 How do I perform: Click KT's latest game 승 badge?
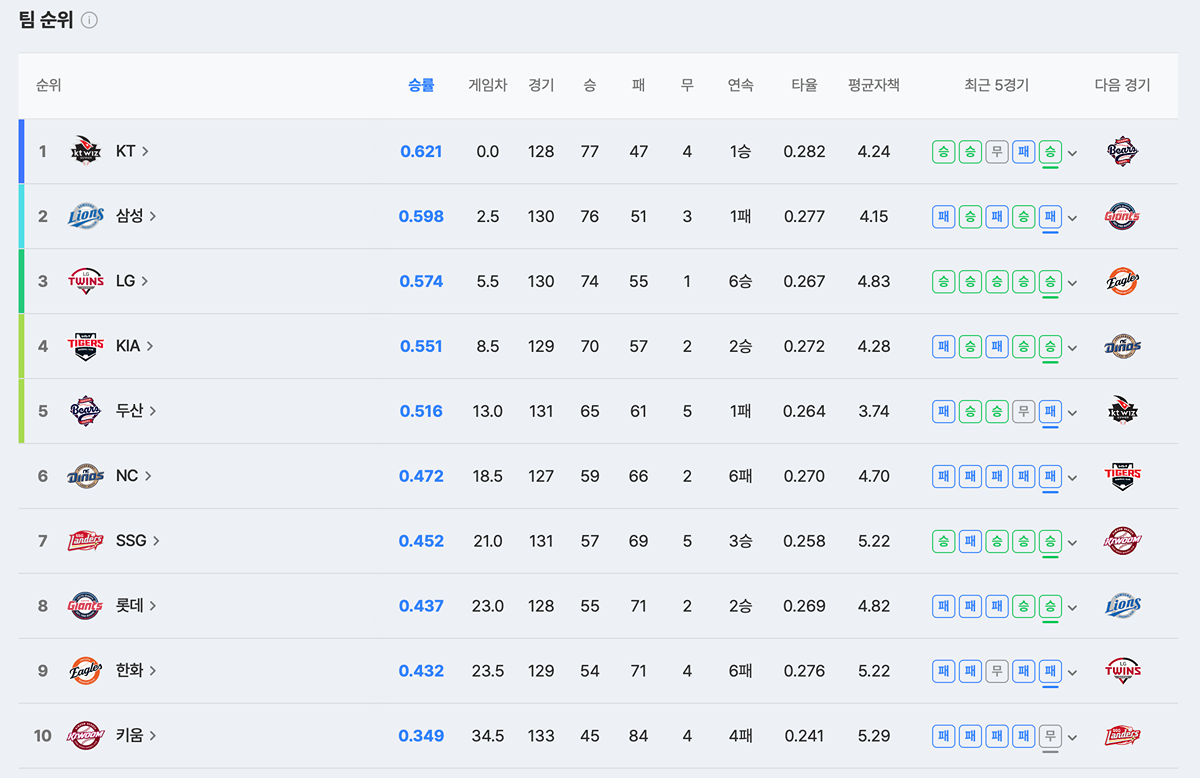coord(1050,152)
